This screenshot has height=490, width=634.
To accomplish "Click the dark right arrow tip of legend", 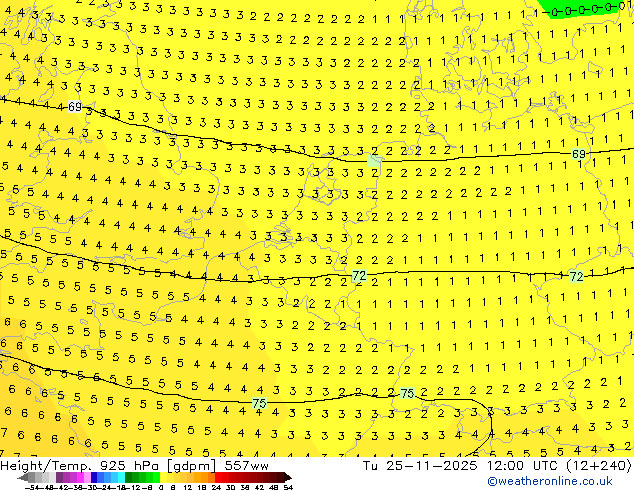I will [287, 478].
